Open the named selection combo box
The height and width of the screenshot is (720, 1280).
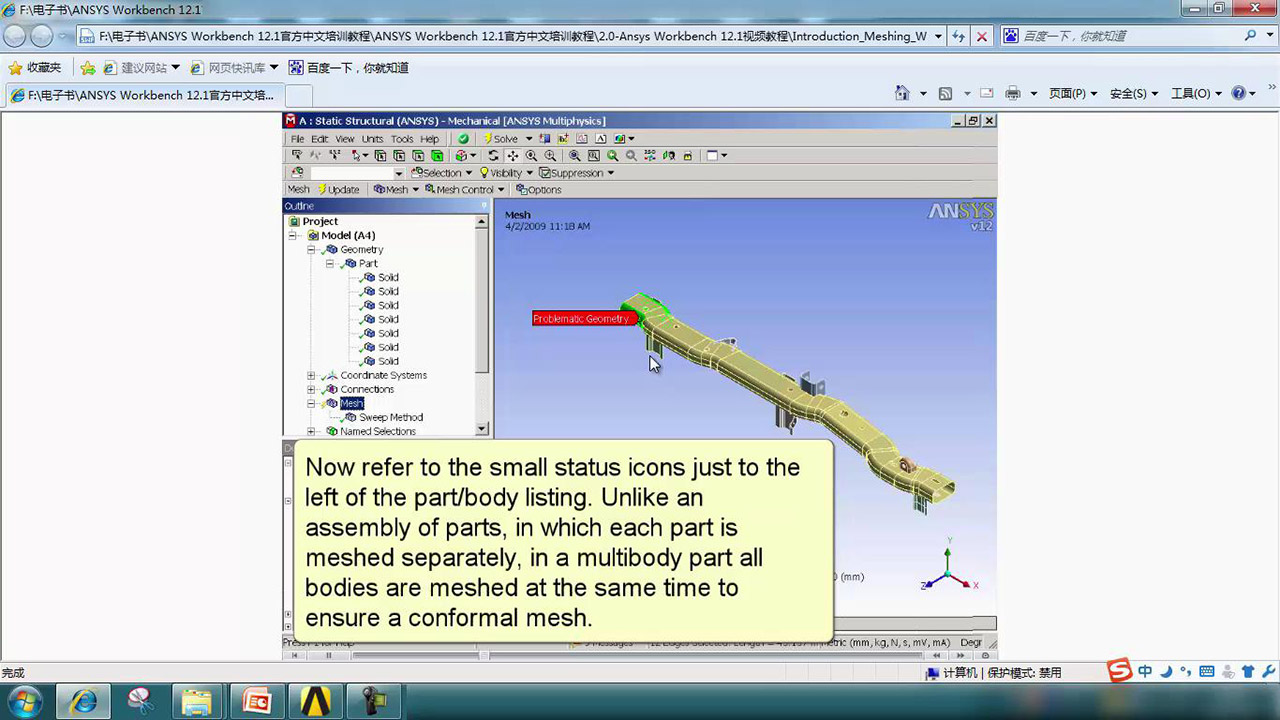coord(358,173)
